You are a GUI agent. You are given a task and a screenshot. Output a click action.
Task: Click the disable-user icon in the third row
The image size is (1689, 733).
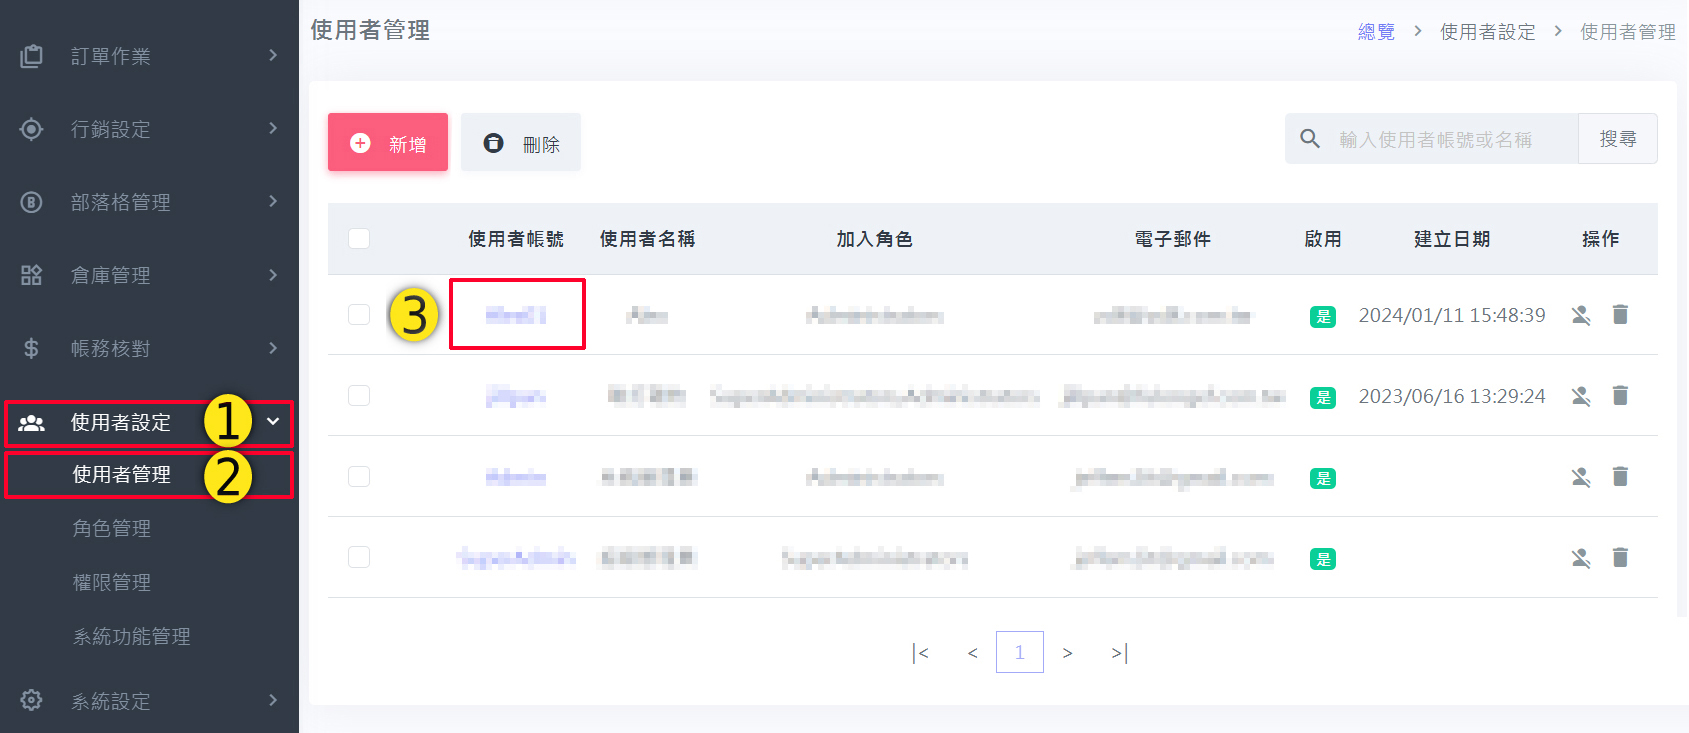[1580, 477]
